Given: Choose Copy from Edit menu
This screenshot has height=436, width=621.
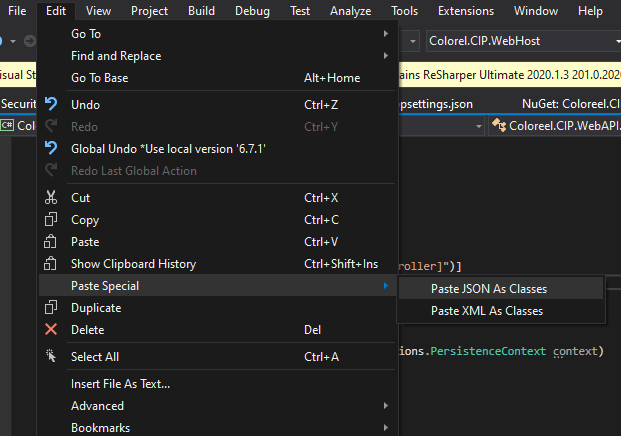Looking at the screenshot, I should tap(218, 220).
